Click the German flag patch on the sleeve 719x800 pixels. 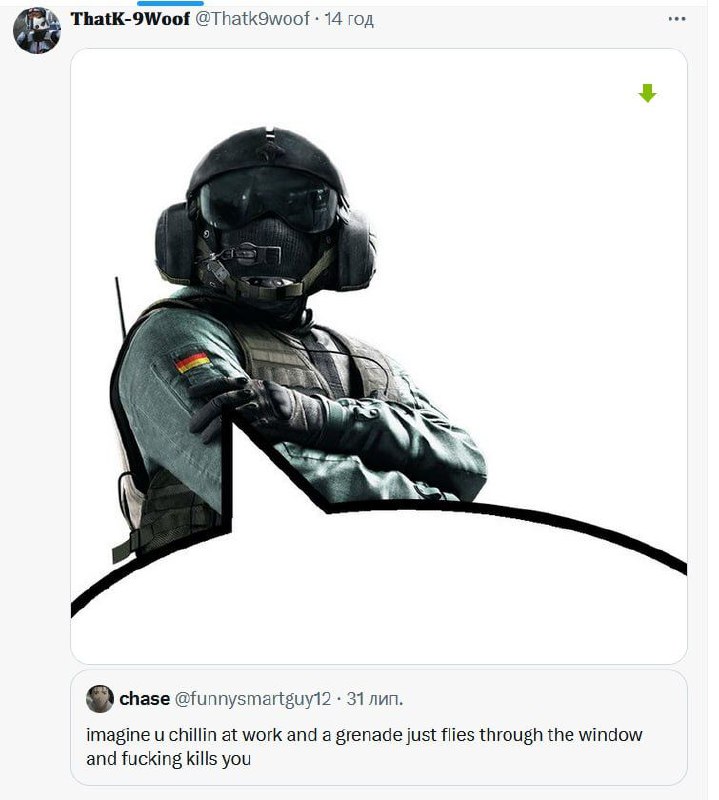(x=192, y=361)
